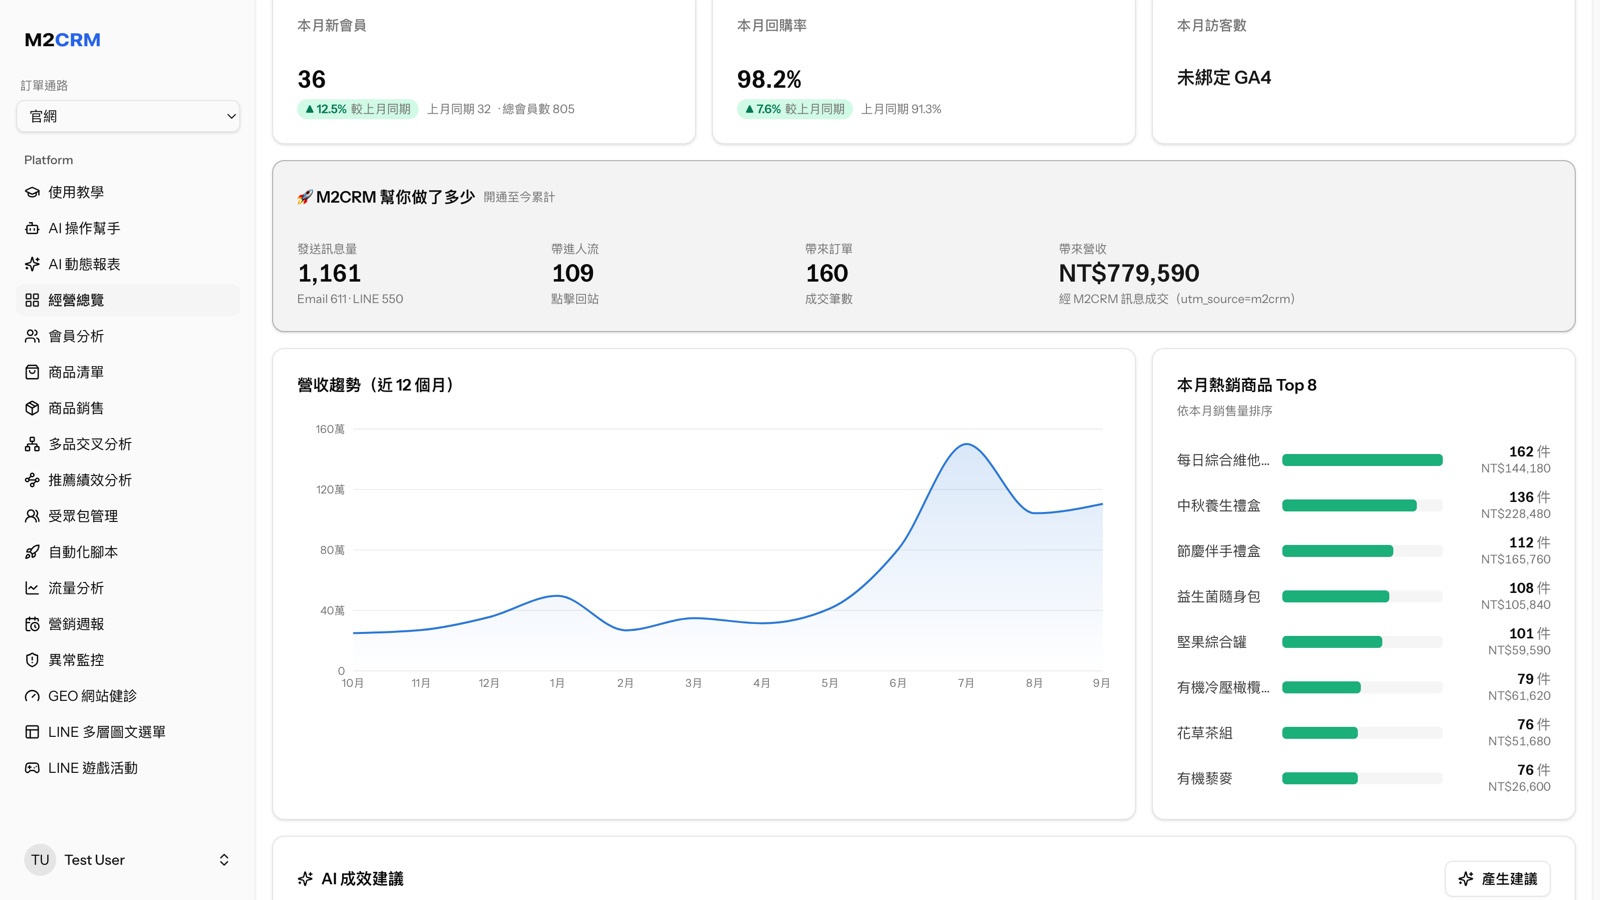
Task: Click the 中秋養生禮盒 product row label
Action: click(x=1218, y=506)
